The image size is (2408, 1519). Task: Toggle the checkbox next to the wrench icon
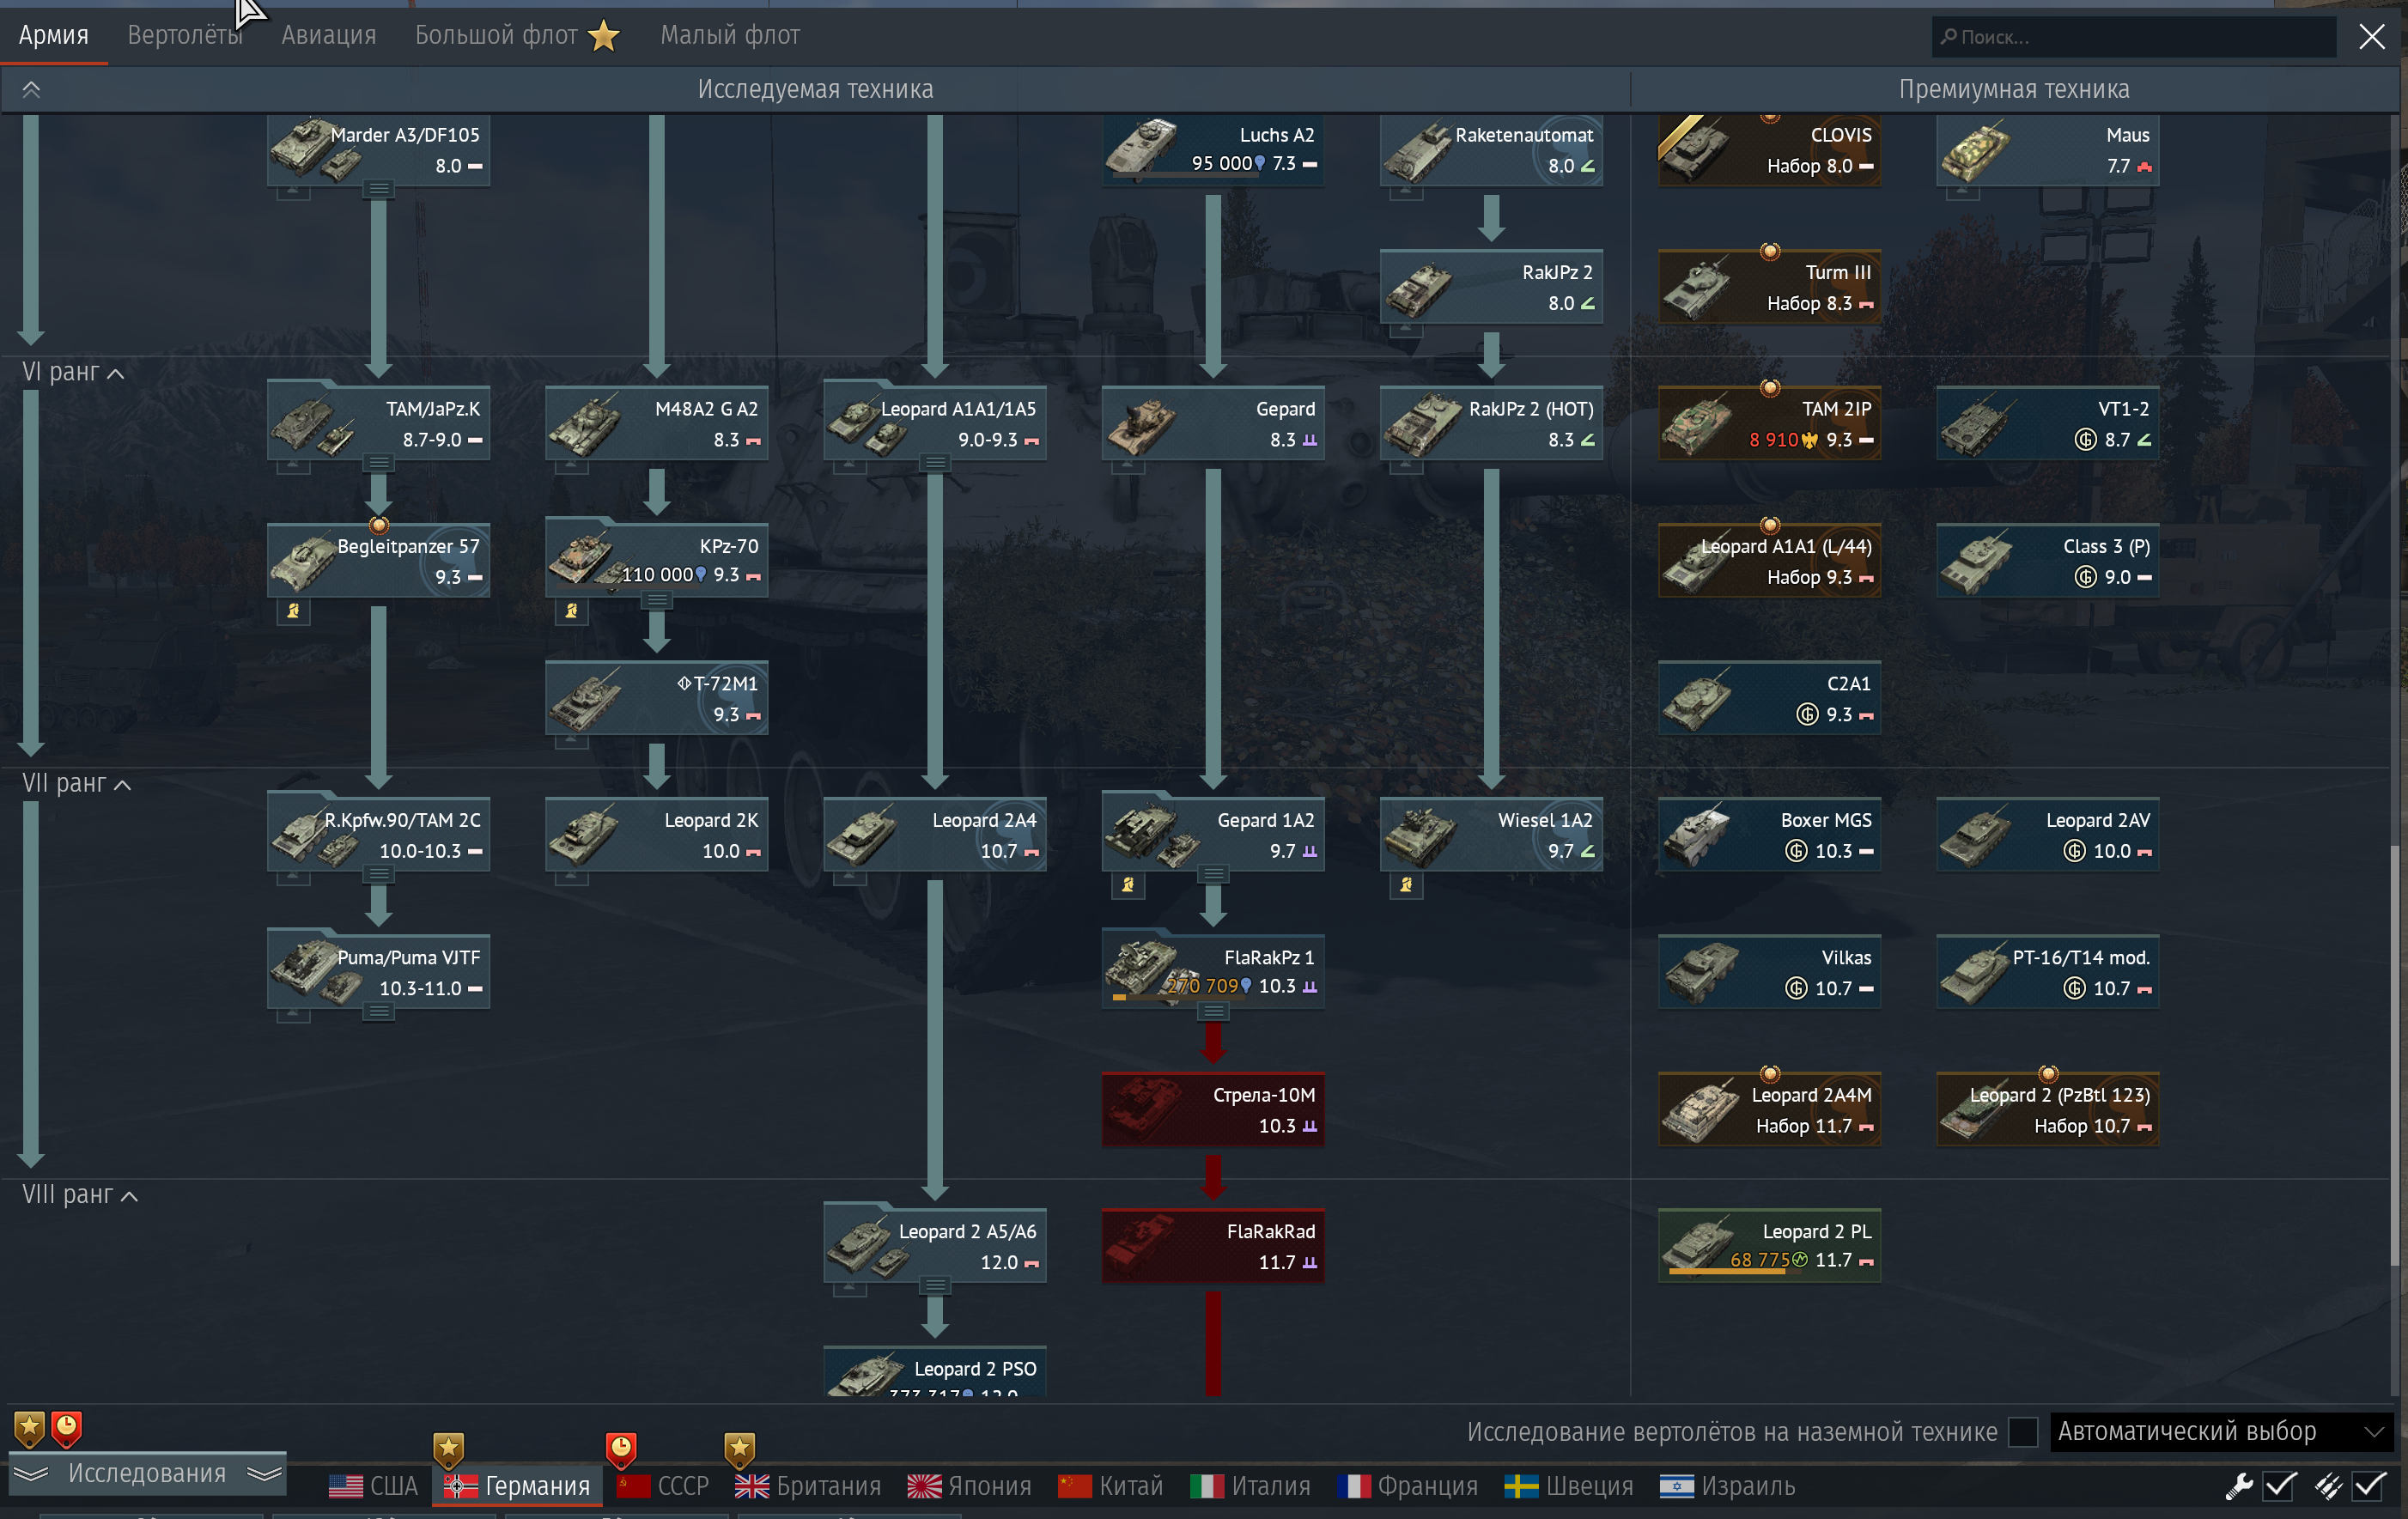click(2279, 1486)
